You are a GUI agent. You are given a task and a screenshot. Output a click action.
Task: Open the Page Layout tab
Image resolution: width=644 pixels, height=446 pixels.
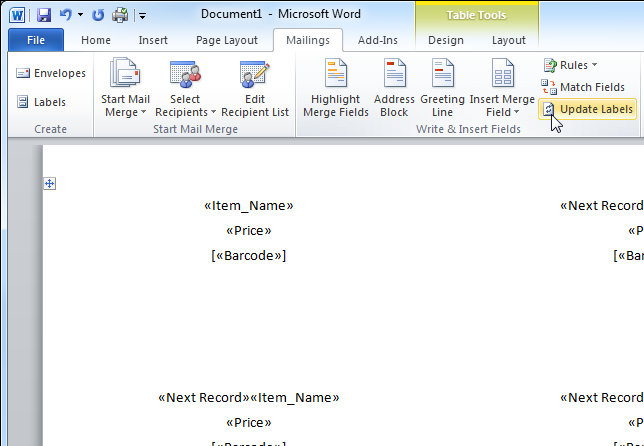(x=227, y=40)
